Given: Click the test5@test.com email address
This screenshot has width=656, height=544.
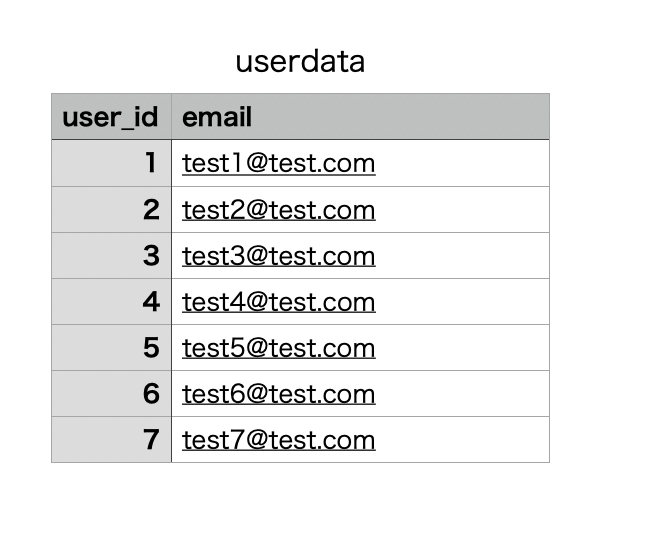Looking at the screenshot, I should pyautogui.click(x=278, y=348).
